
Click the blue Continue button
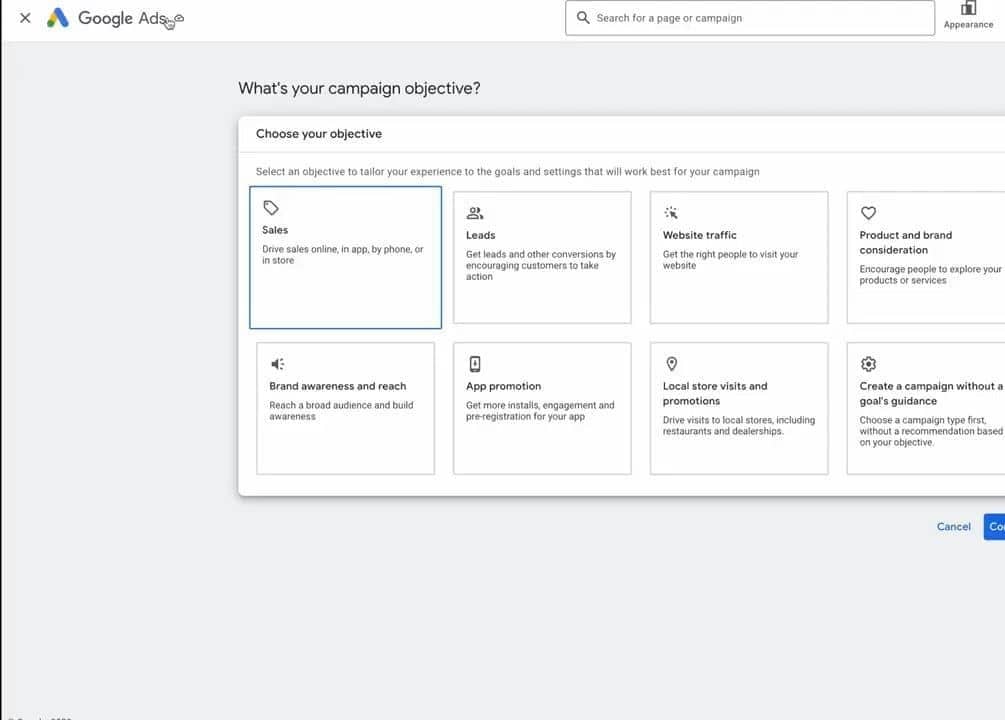[x=994, y=526]
